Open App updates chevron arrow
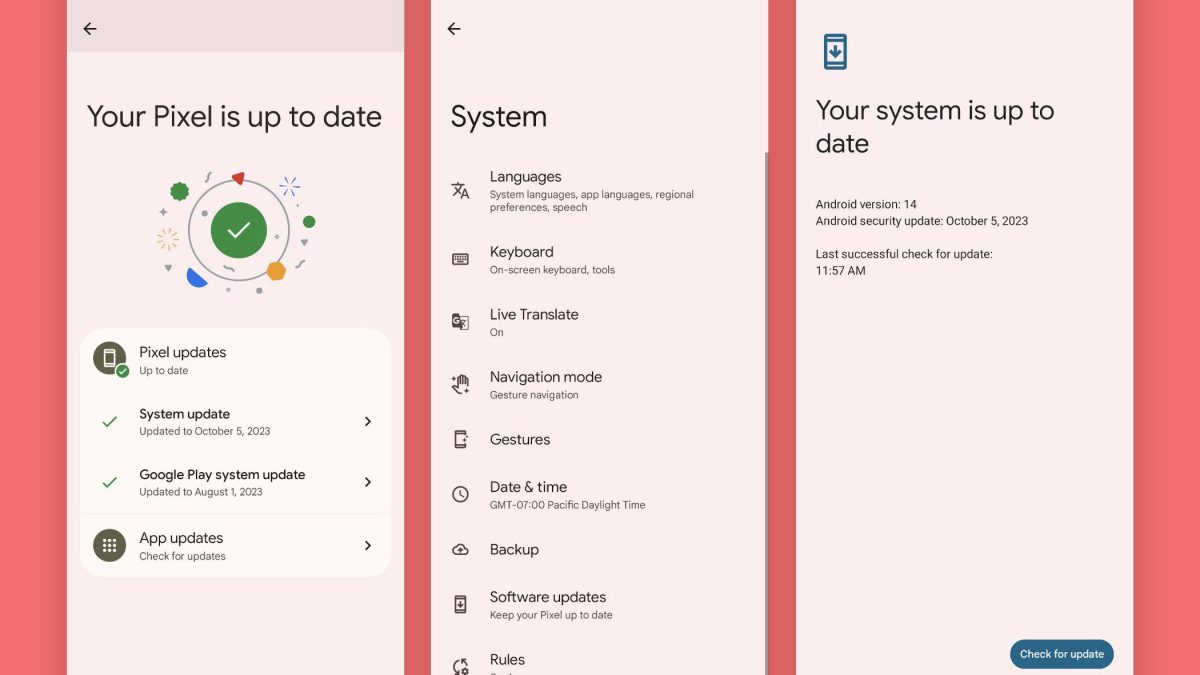The height and width of the screenshot is (675, 1200). (368, 545)
